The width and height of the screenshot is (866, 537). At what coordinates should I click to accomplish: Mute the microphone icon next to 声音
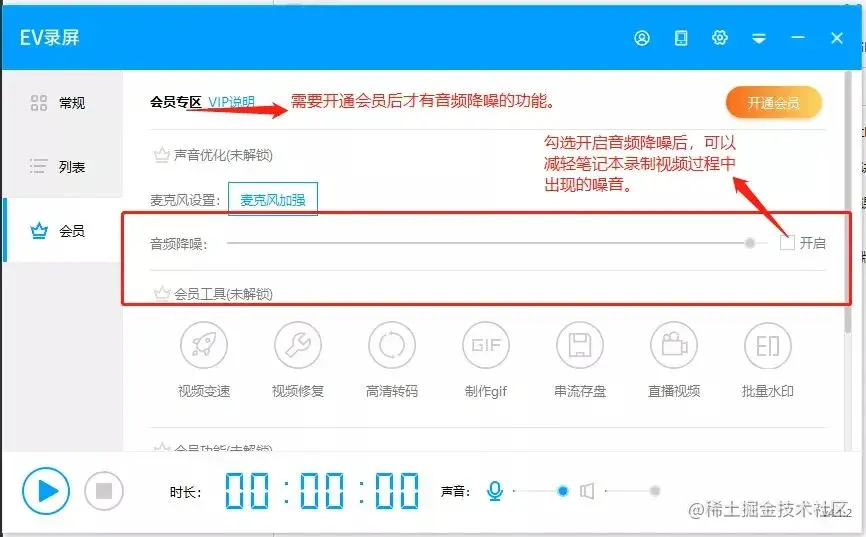495,491
